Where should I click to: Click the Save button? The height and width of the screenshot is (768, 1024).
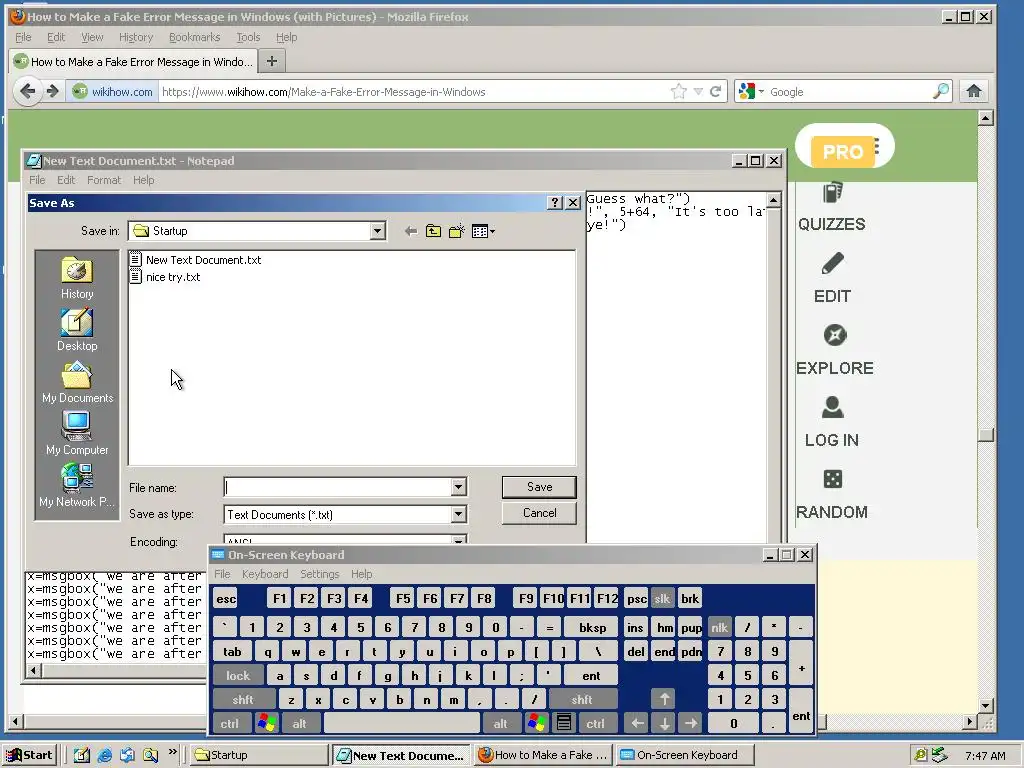click(539, 487)
